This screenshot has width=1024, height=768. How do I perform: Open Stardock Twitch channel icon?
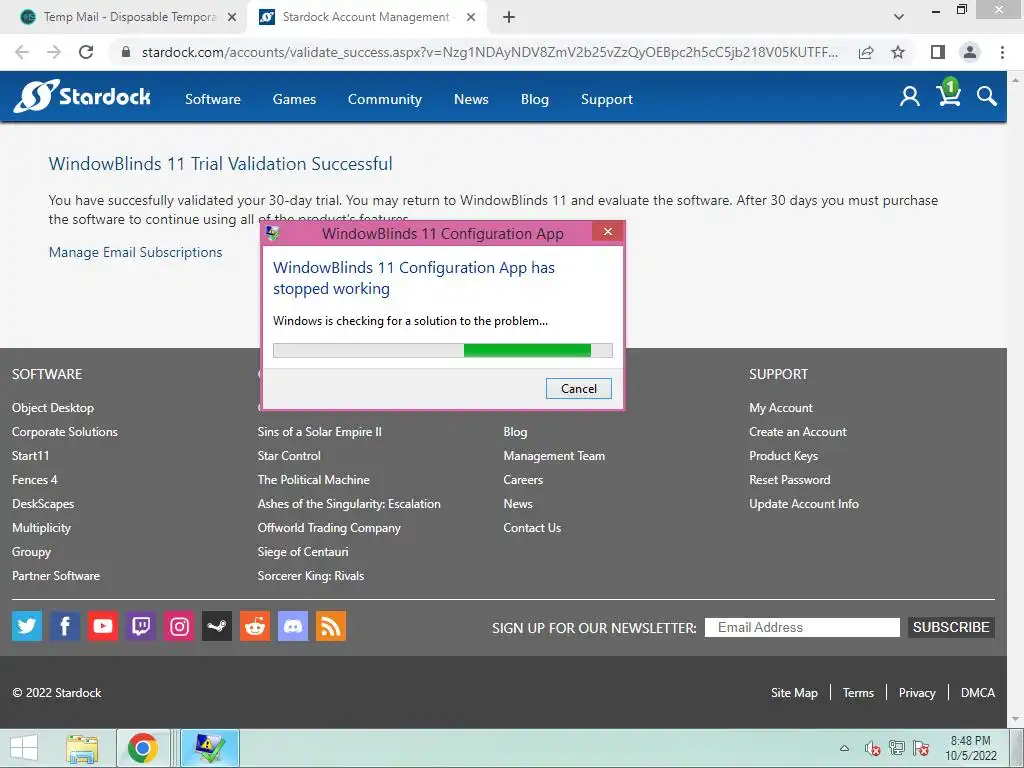[x=140, y=626]
